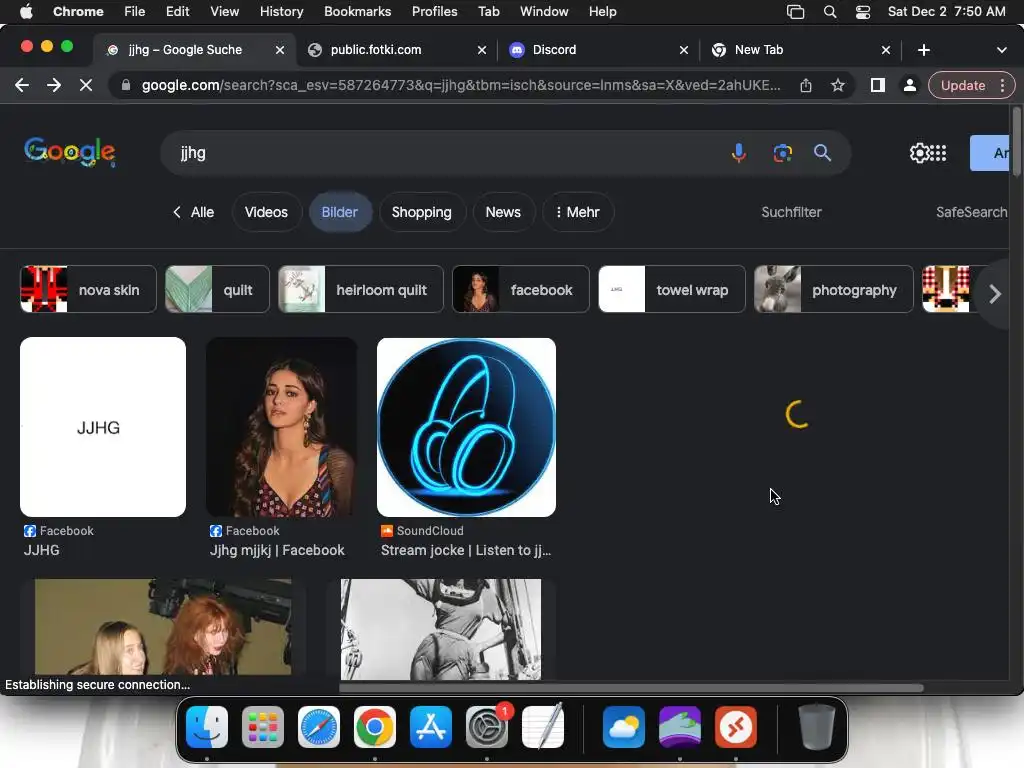Open the JJHG white image result
1024x768 pixels.
[x=103, y=427]
